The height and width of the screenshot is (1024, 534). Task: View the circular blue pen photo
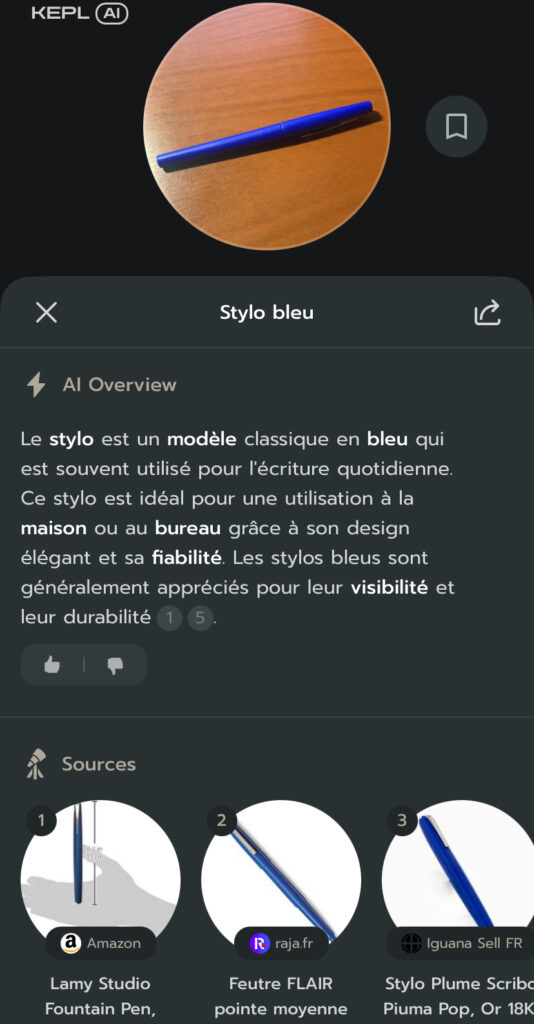tap(267, 125)
